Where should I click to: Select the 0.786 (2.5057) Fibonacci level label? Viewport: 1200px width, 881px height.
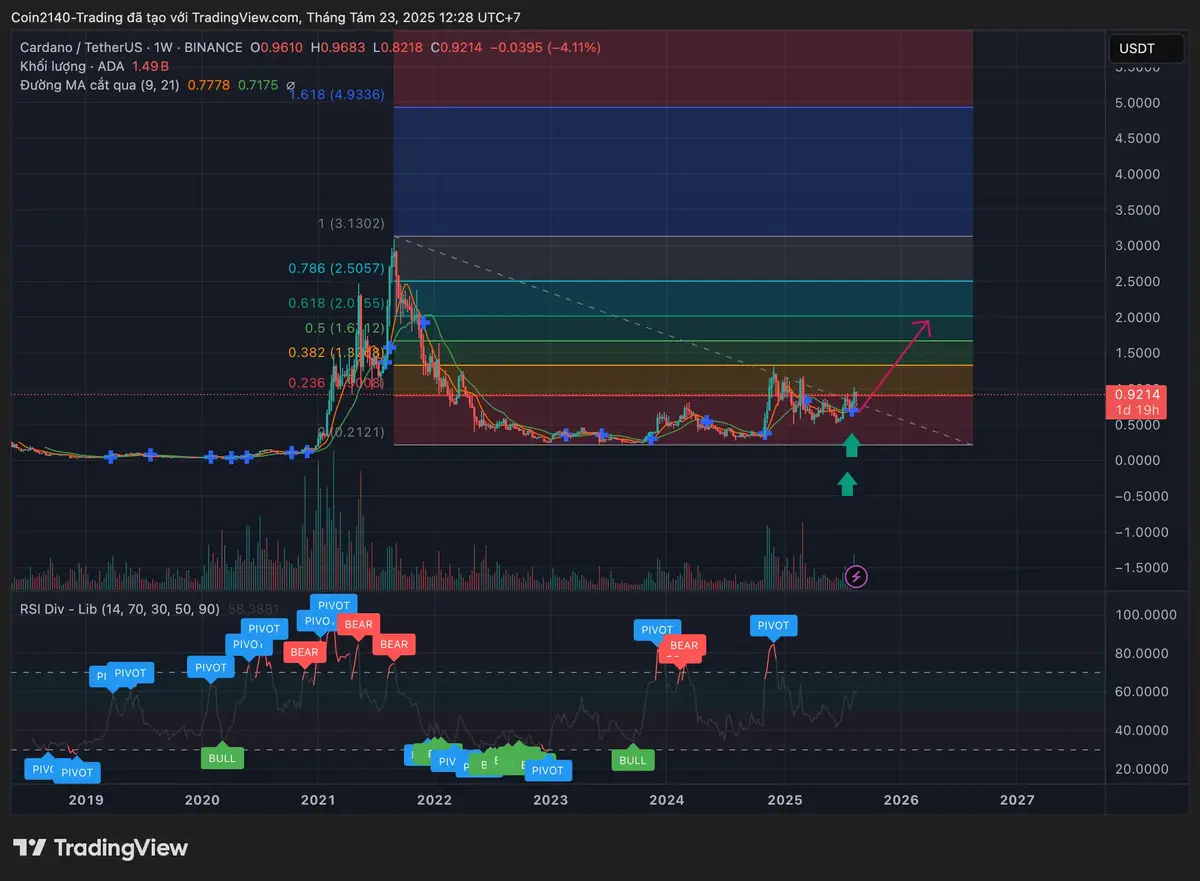[336, 268]
